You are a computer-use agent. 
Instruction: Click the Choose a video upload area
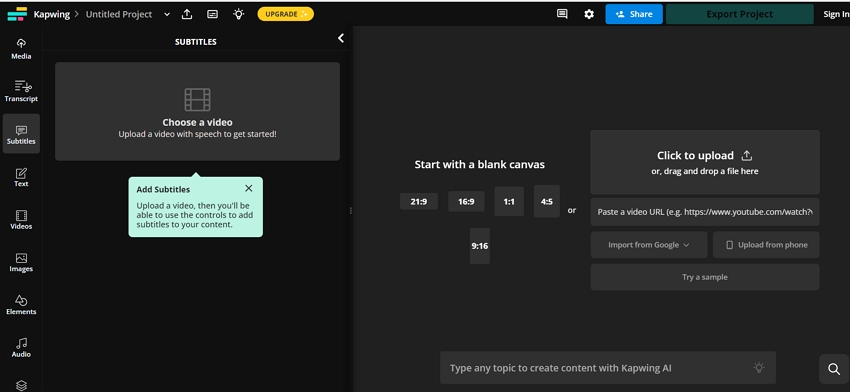point(197,111)
